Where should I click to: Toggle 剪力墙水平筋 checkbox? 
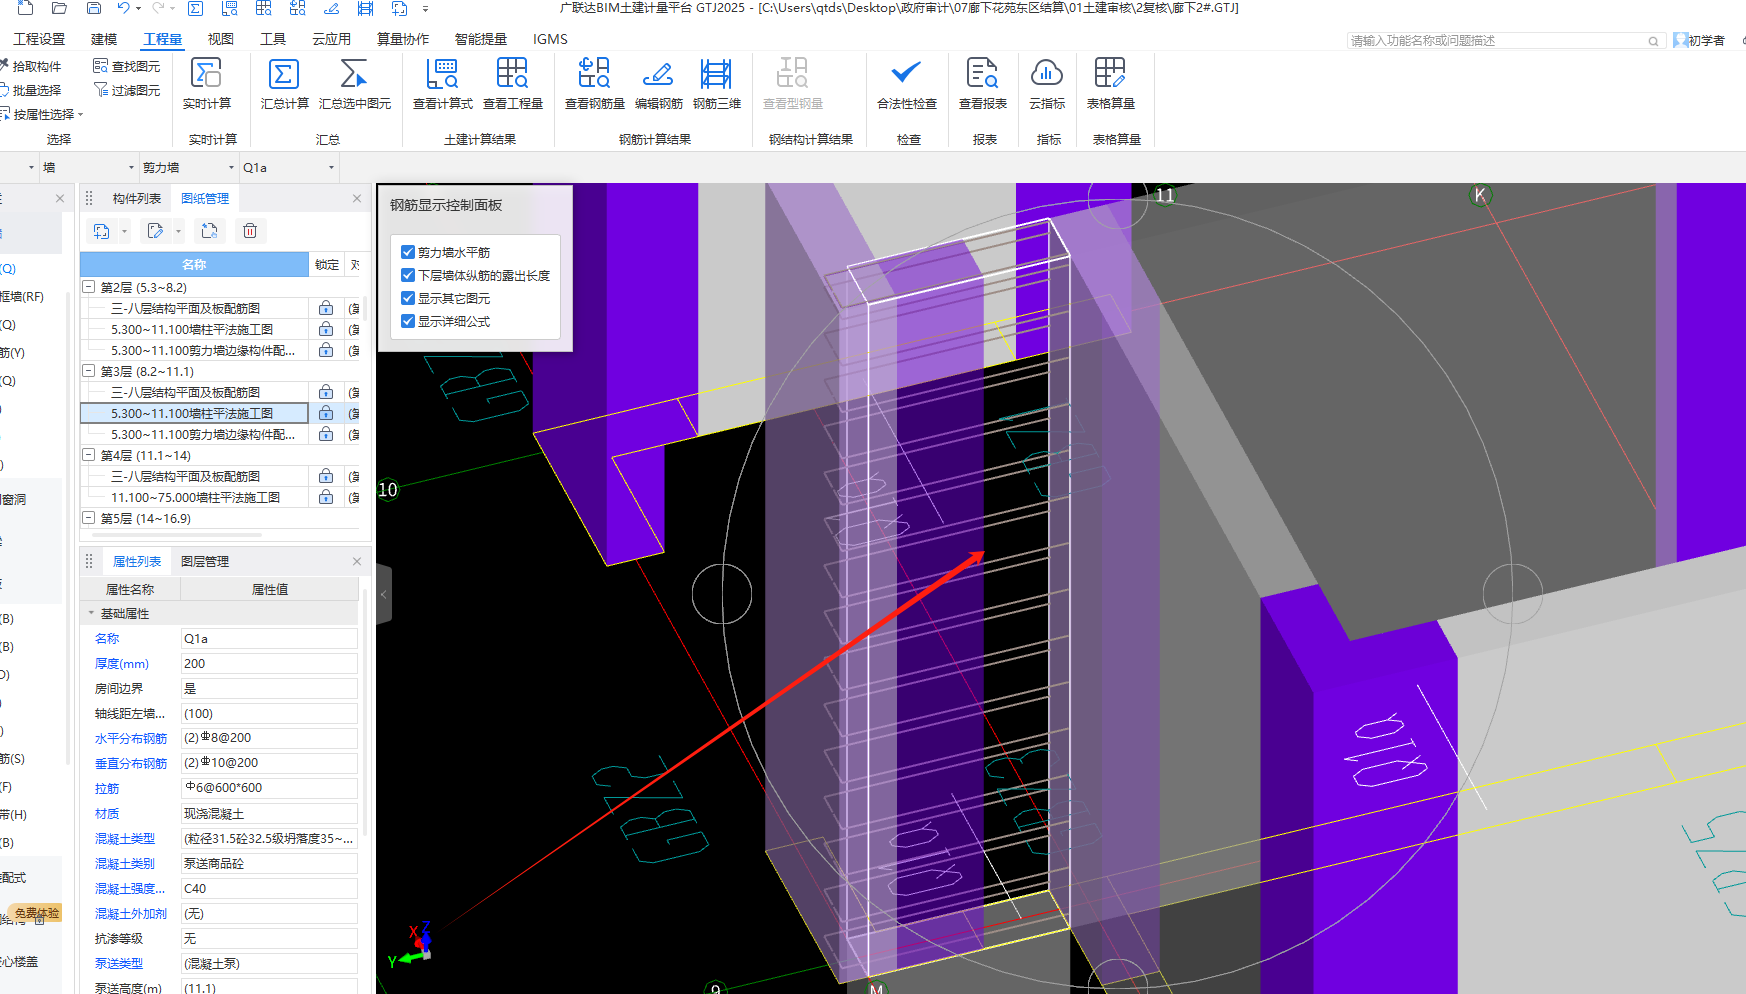point(408,252)
